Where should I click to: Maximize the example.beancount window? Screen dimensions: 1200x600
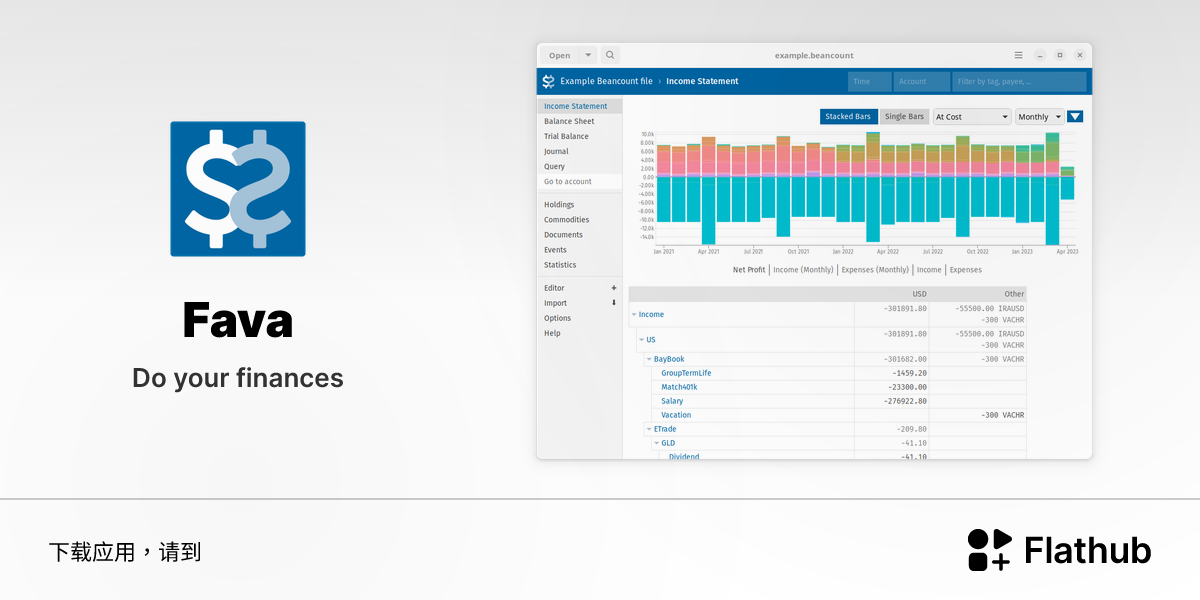coord(1060,55)
